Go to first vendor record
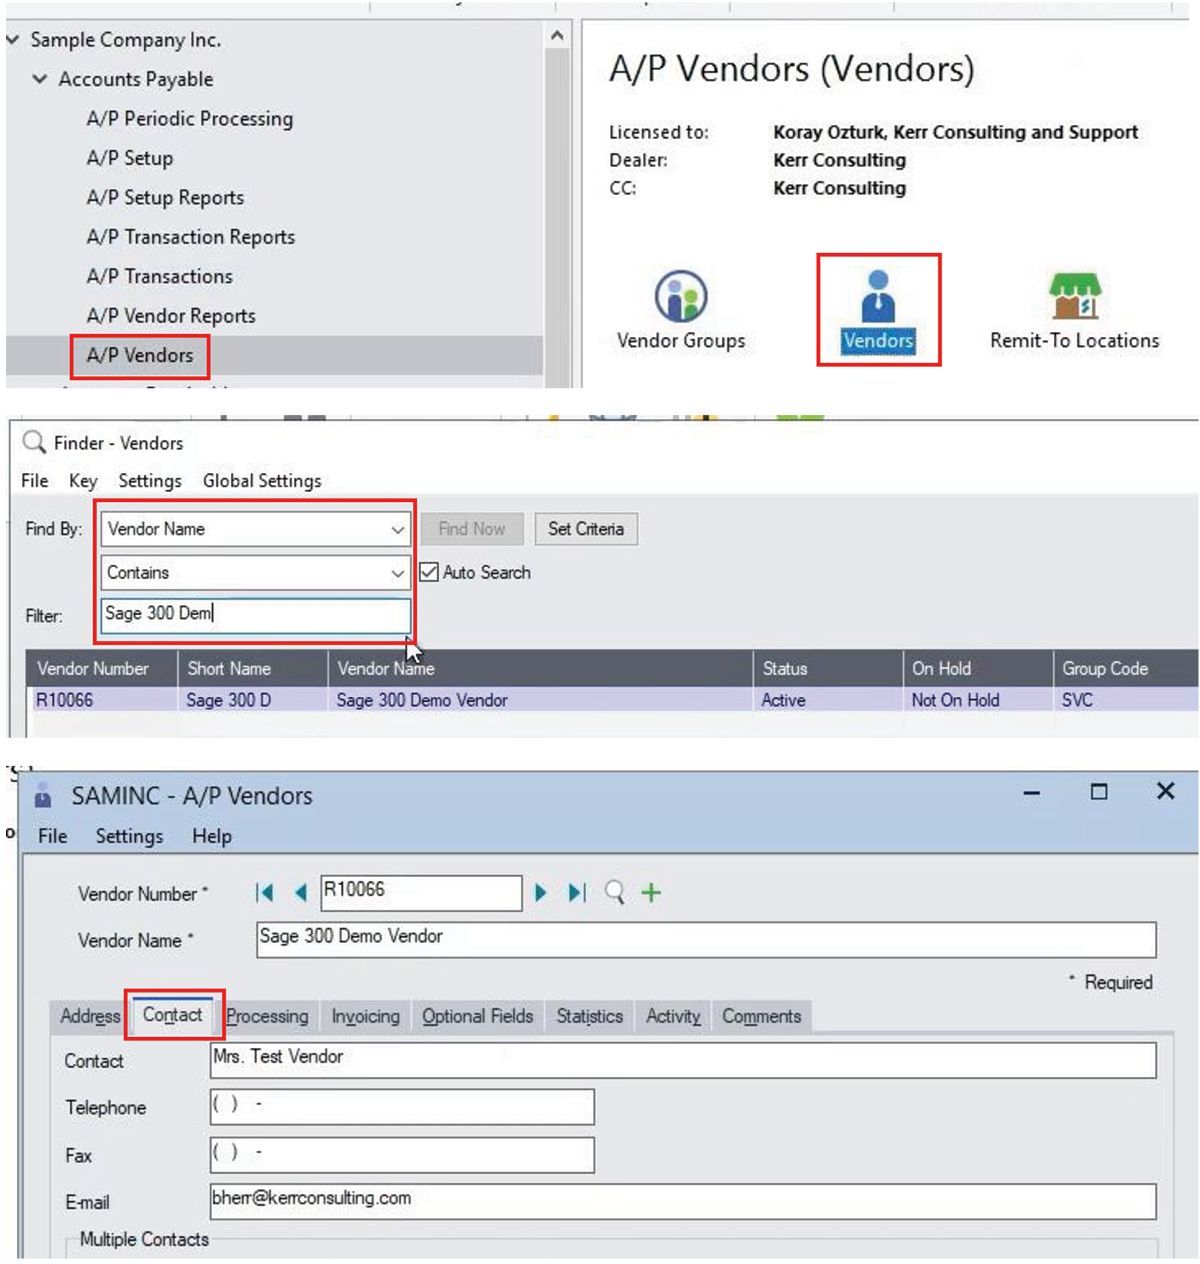1200x1264 pixels. tap(265, 892)
